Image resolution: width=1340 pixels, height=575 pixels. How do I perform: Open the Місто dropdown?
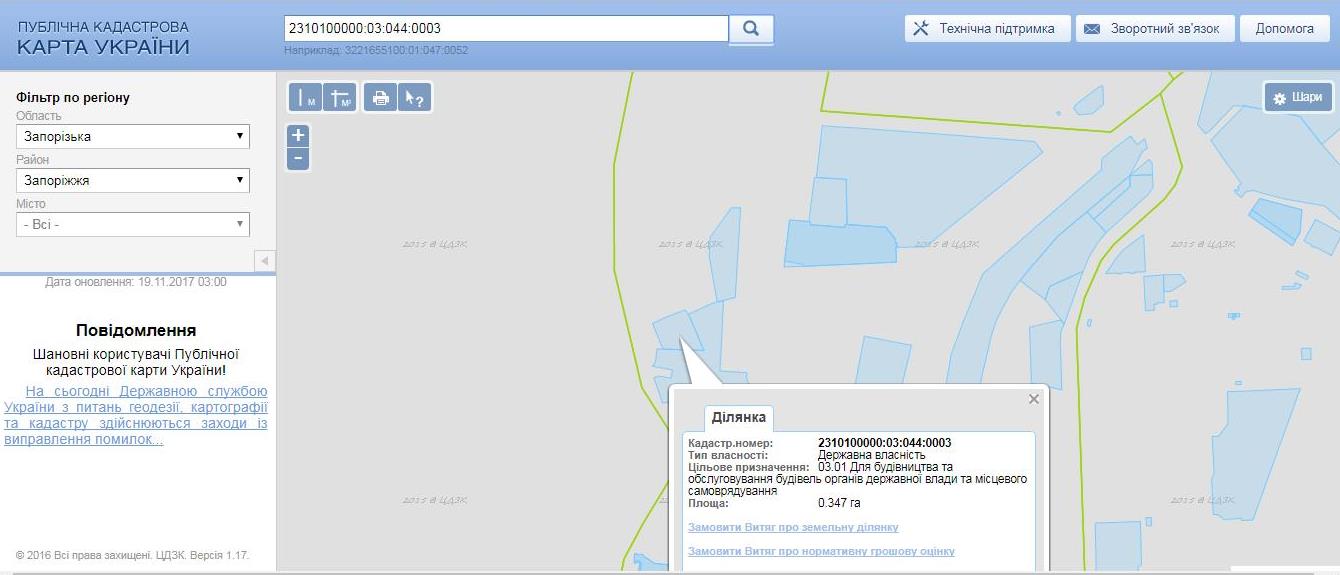(x=133, y=225)
